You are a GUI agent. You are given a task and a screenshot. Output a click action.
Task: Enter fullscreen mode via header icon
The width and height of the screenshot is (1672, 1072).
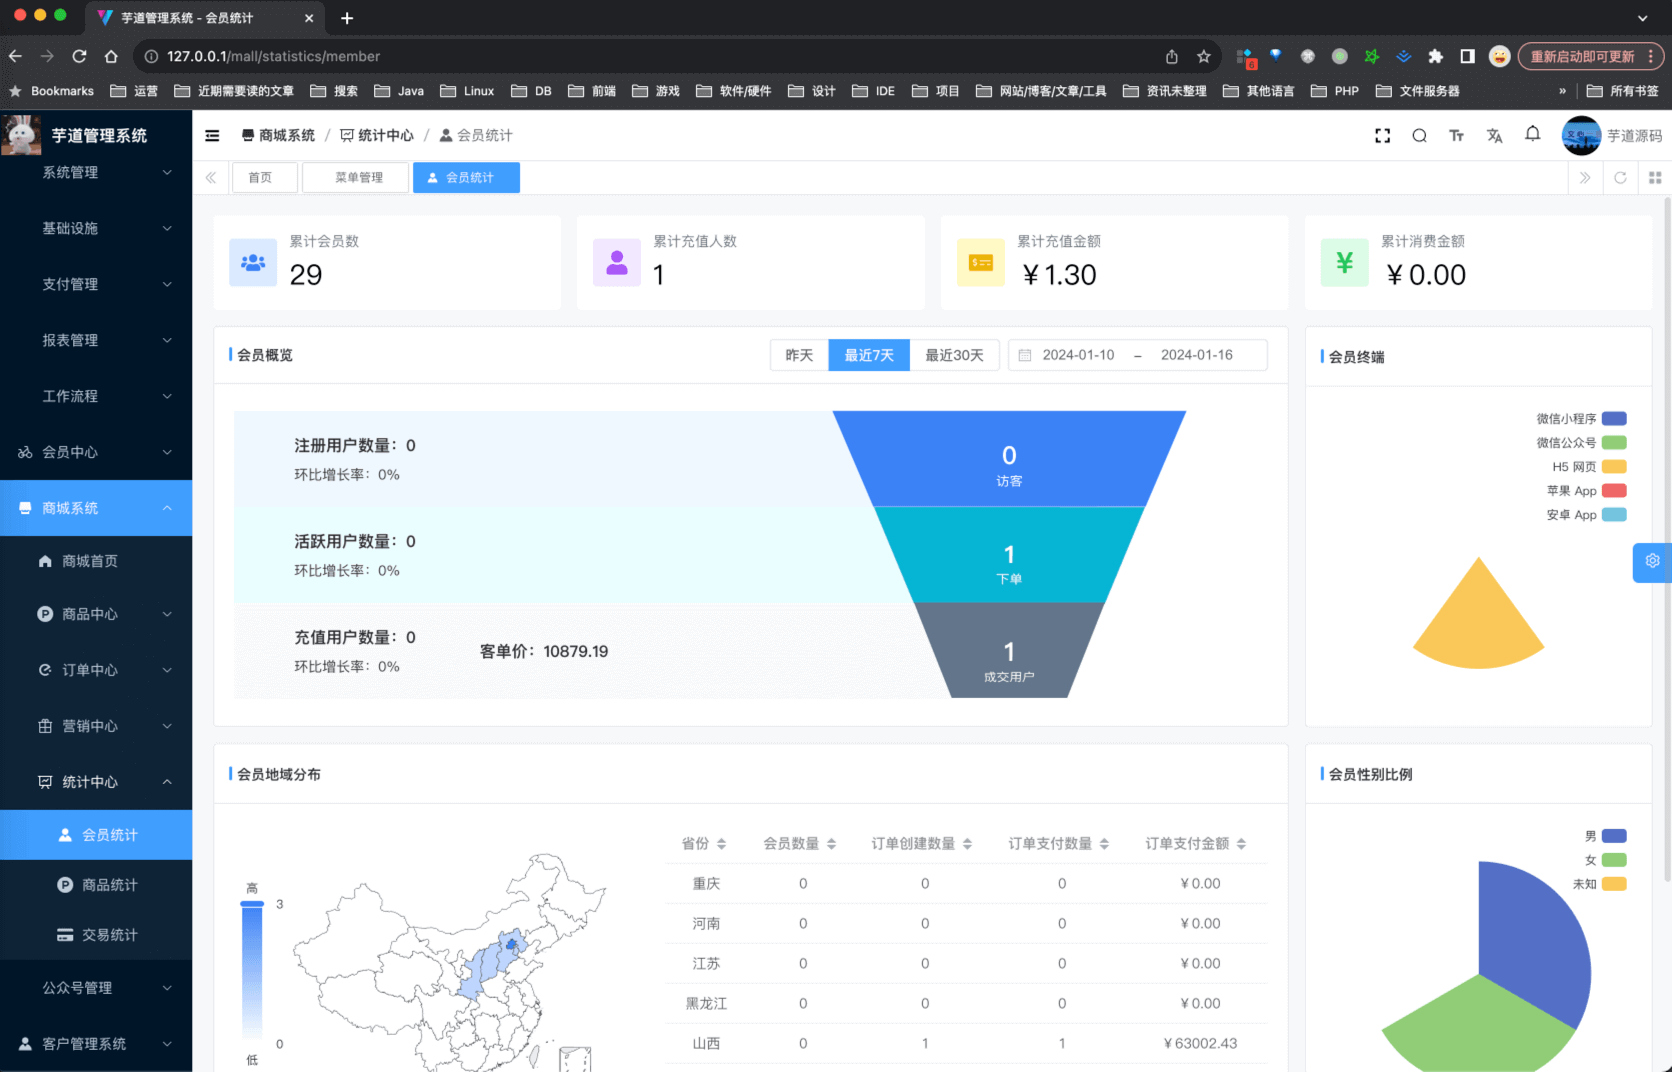tap(1382, 136)
